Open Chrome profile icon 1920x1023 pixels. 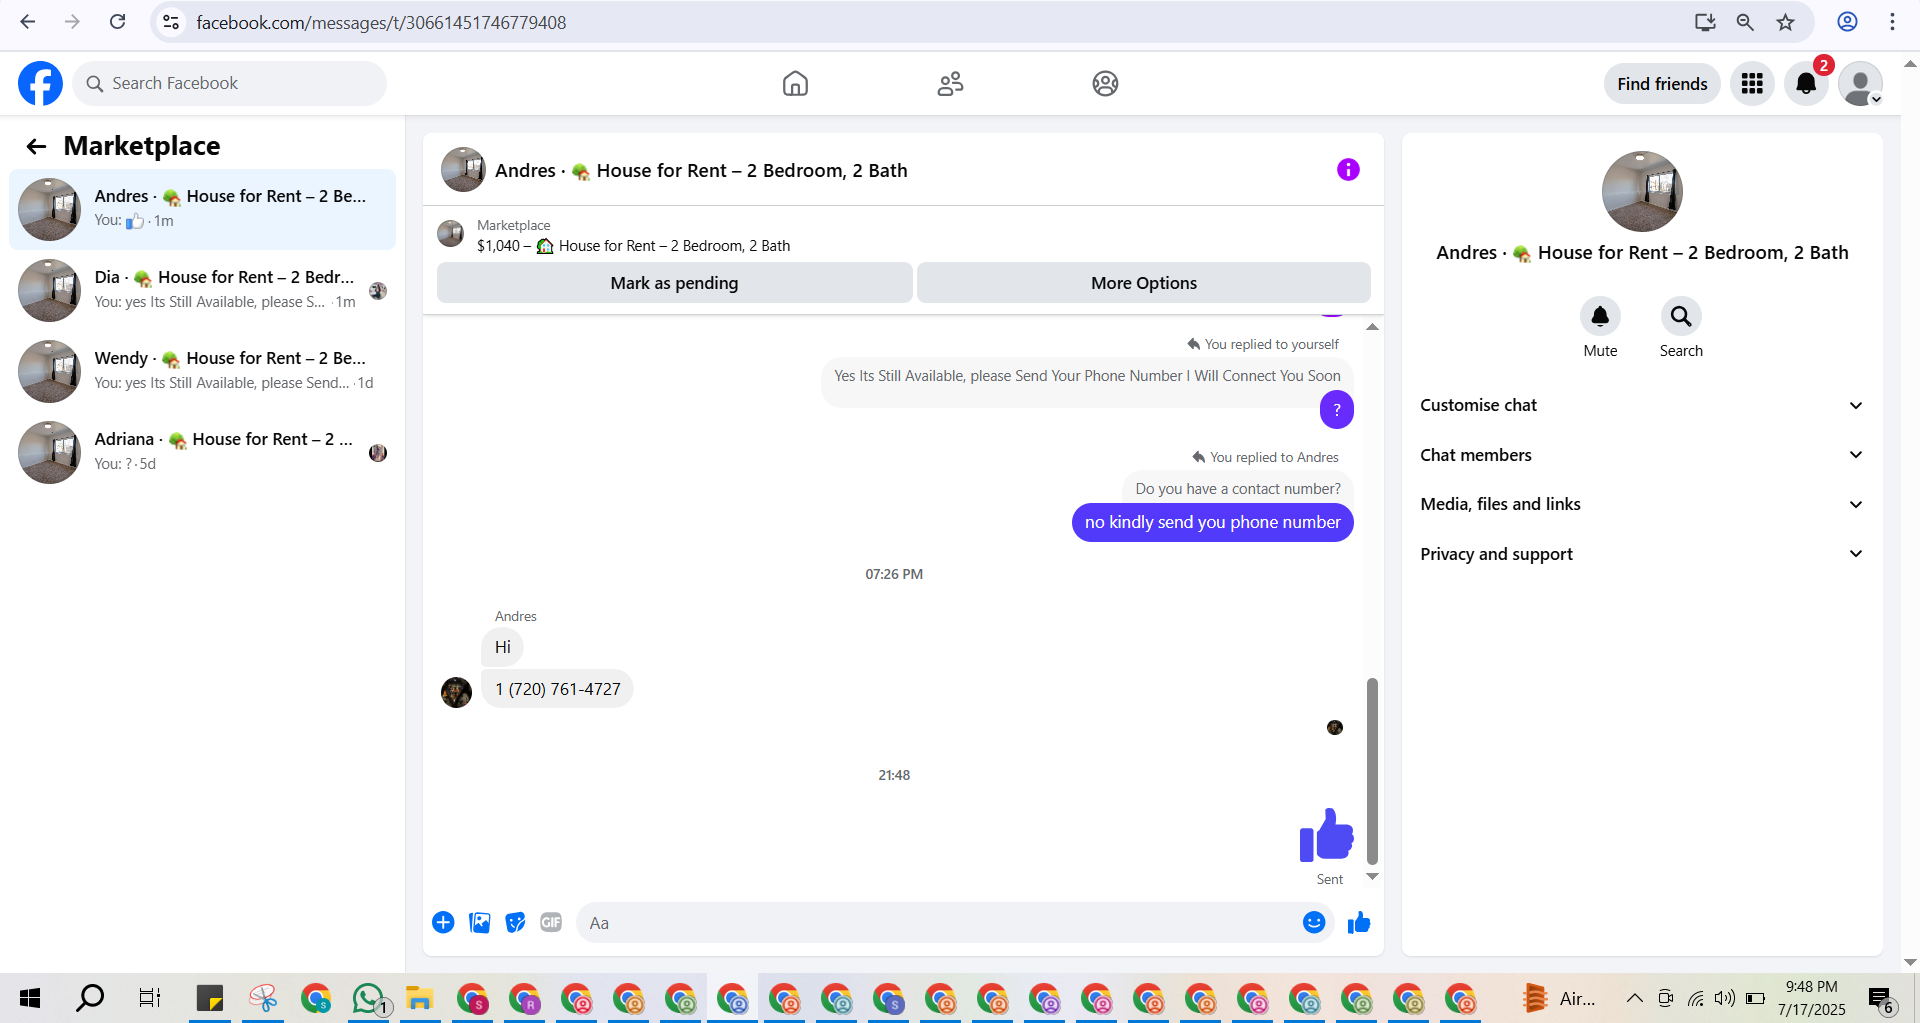point(1847,22)
